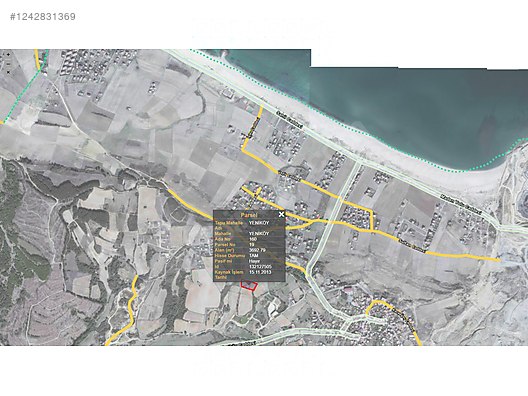Click the Ada No value
The width and height of the screenshot is (528, 396).
(253, 239)
